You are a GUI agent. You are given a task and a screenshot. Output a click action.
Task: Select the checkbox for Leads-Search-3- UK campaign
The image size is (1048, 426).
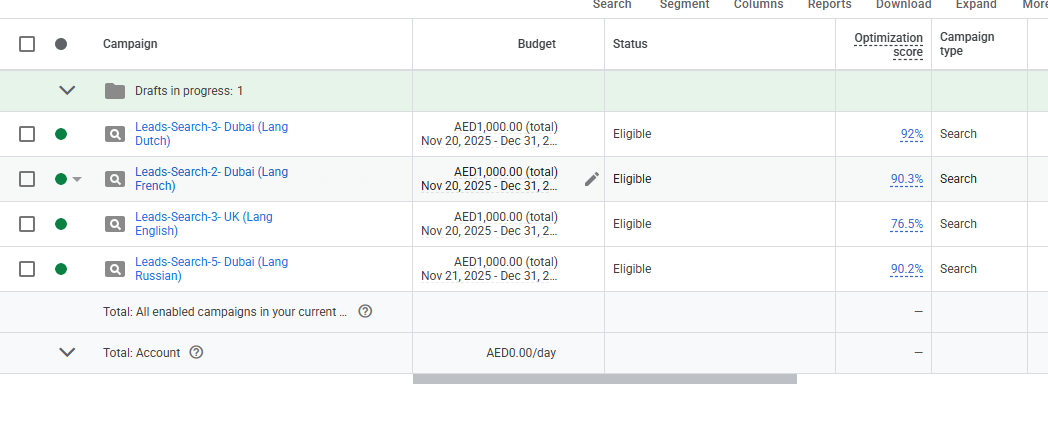[27, 224]
